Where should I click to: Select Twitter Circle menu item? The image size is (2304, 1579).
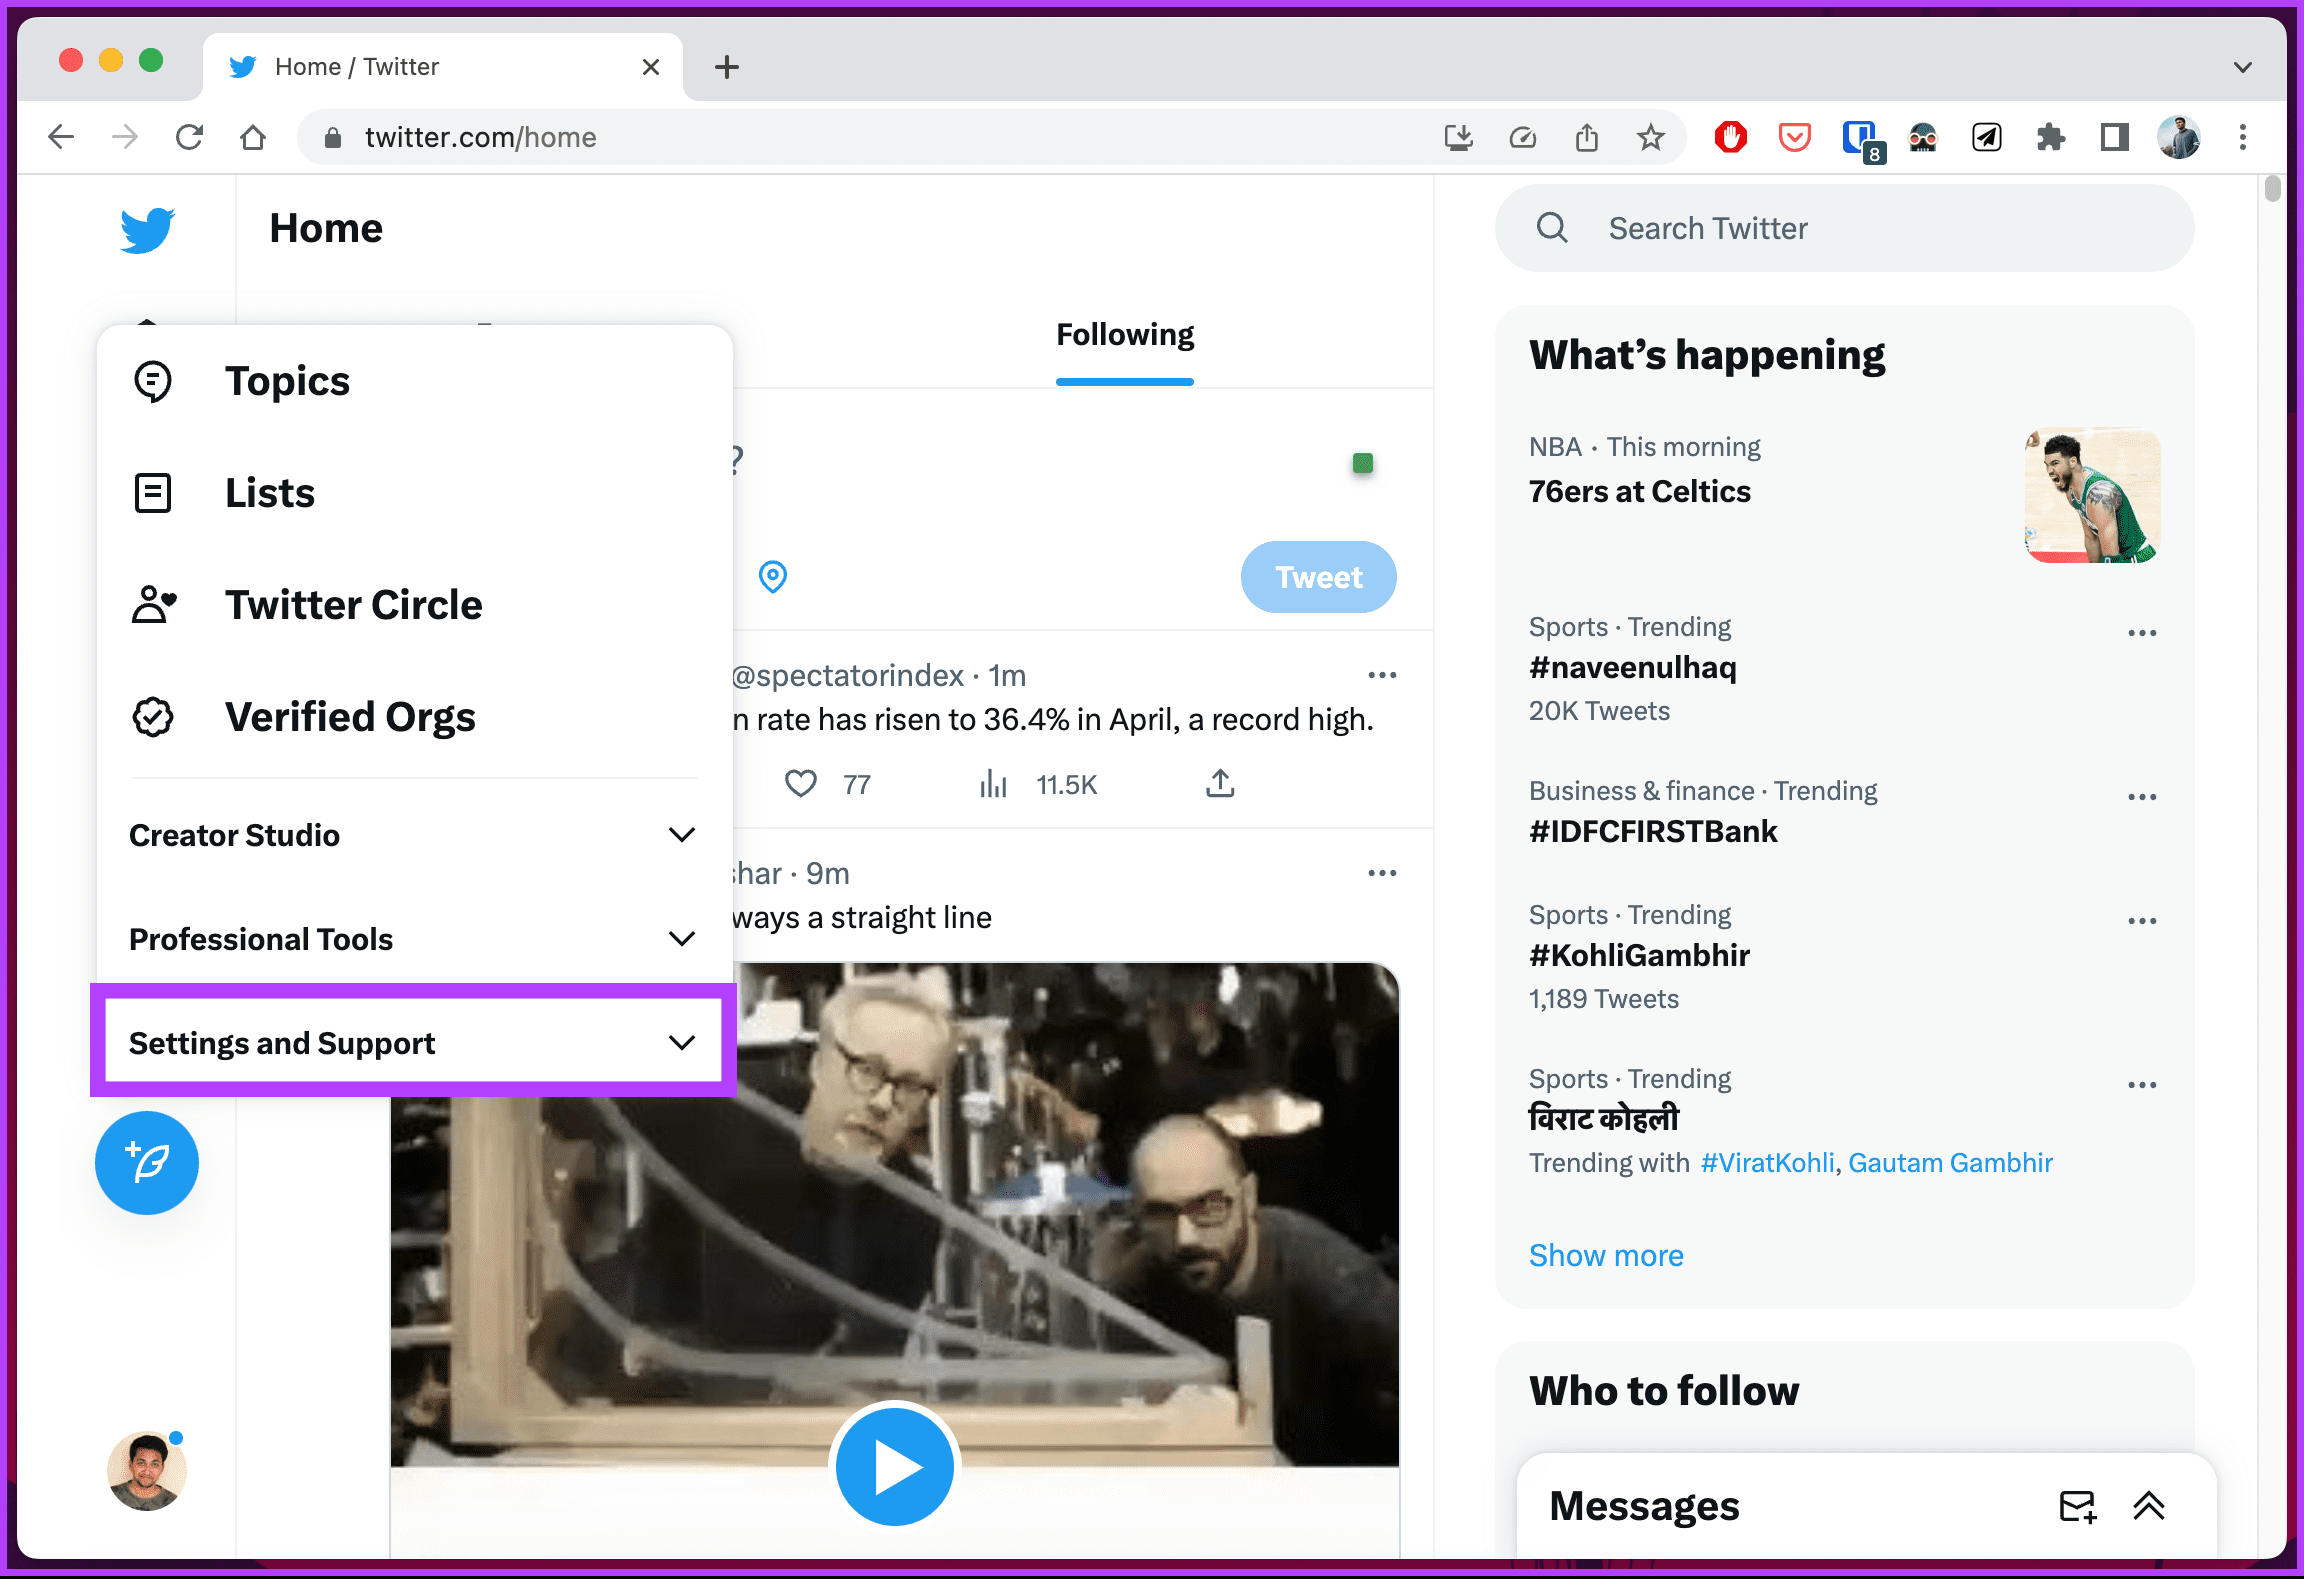coord(353,605)
